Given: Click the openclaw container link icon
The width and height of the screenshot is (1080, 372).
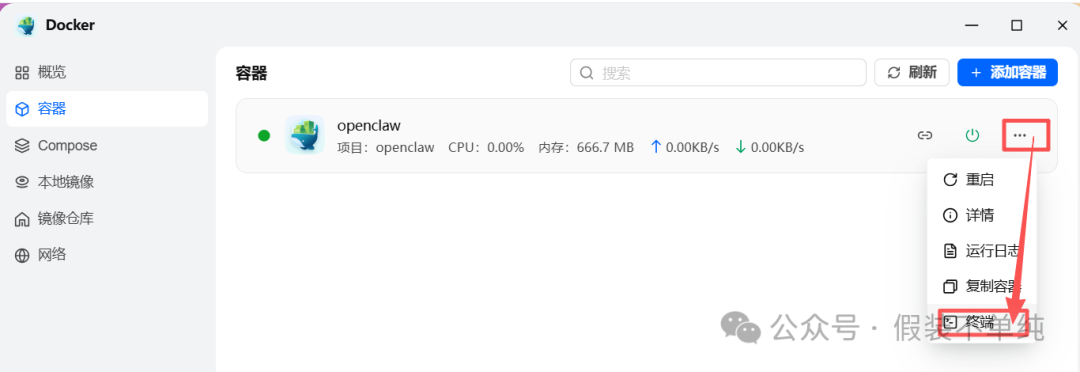Looking at the screenshot, I should click(924, 135).
